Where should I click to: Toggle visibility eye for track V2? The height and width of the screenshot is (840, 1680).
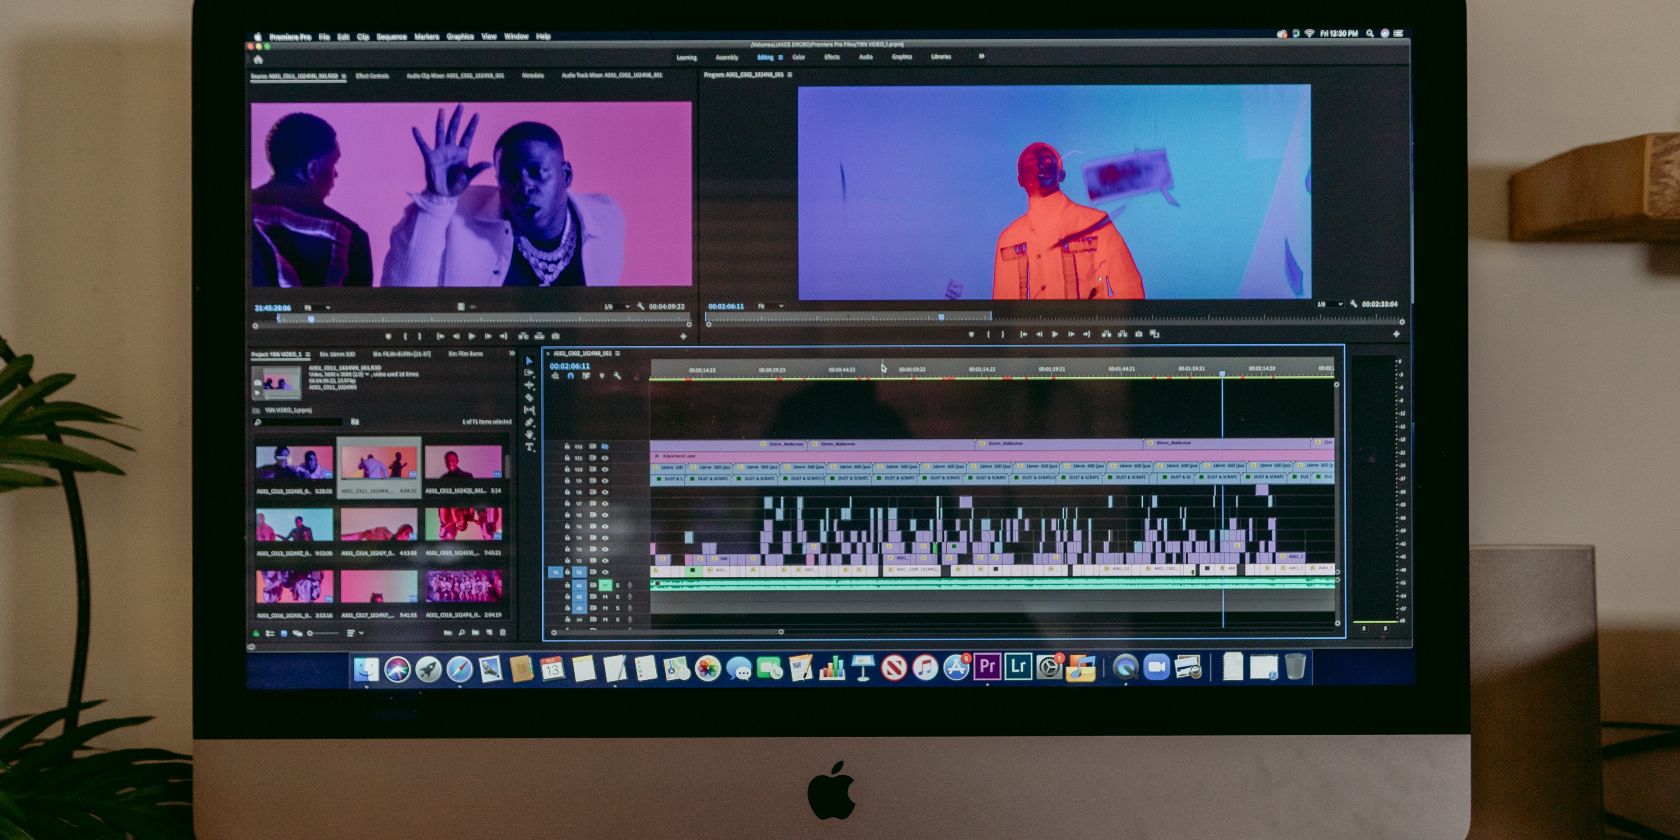[605, 560]
